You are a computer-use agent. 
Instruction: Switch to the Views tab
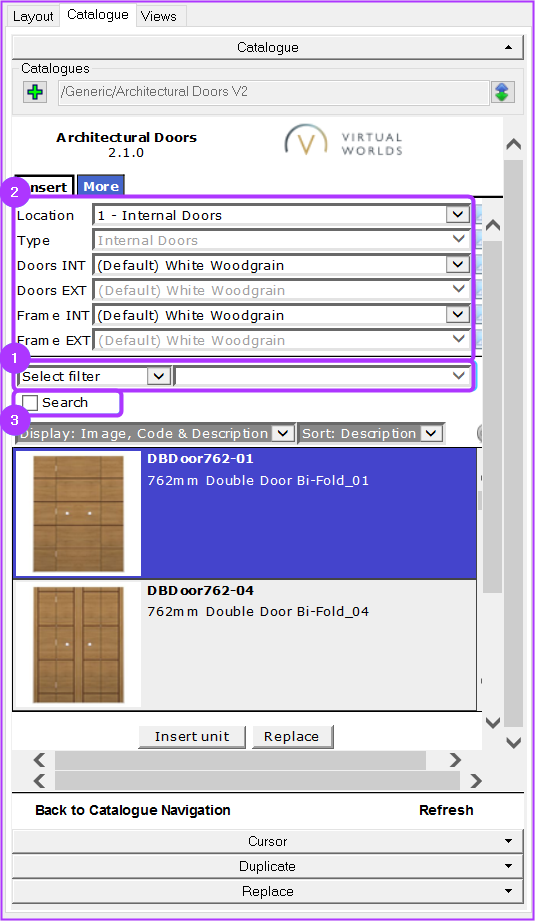point(159,16)
